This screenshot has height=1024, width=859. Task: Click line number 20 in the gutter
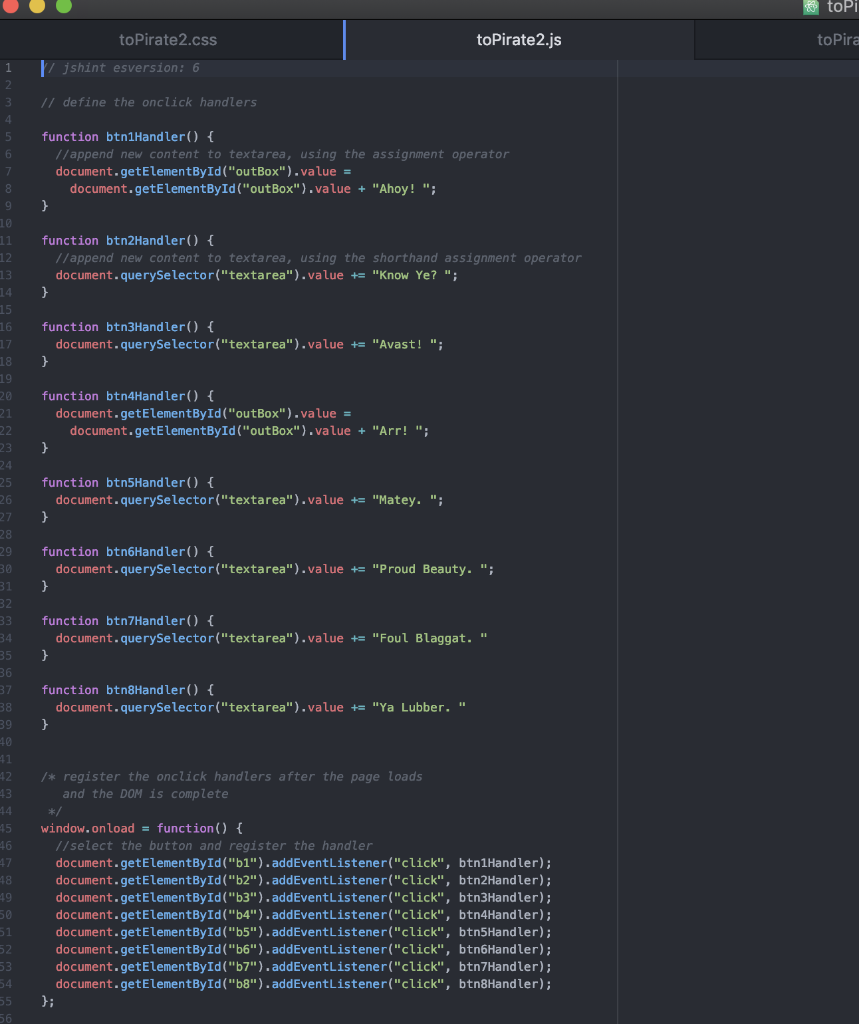[x=6, y=396]
